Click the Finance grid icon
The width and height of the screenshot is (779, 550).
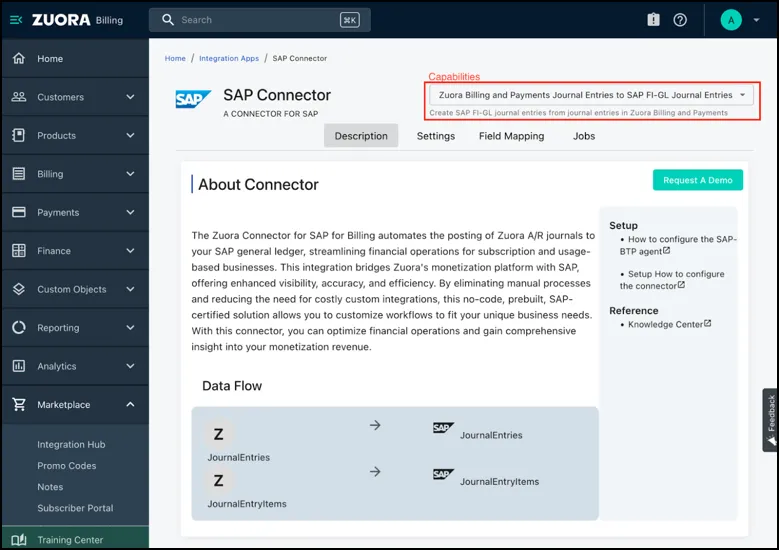19,250
